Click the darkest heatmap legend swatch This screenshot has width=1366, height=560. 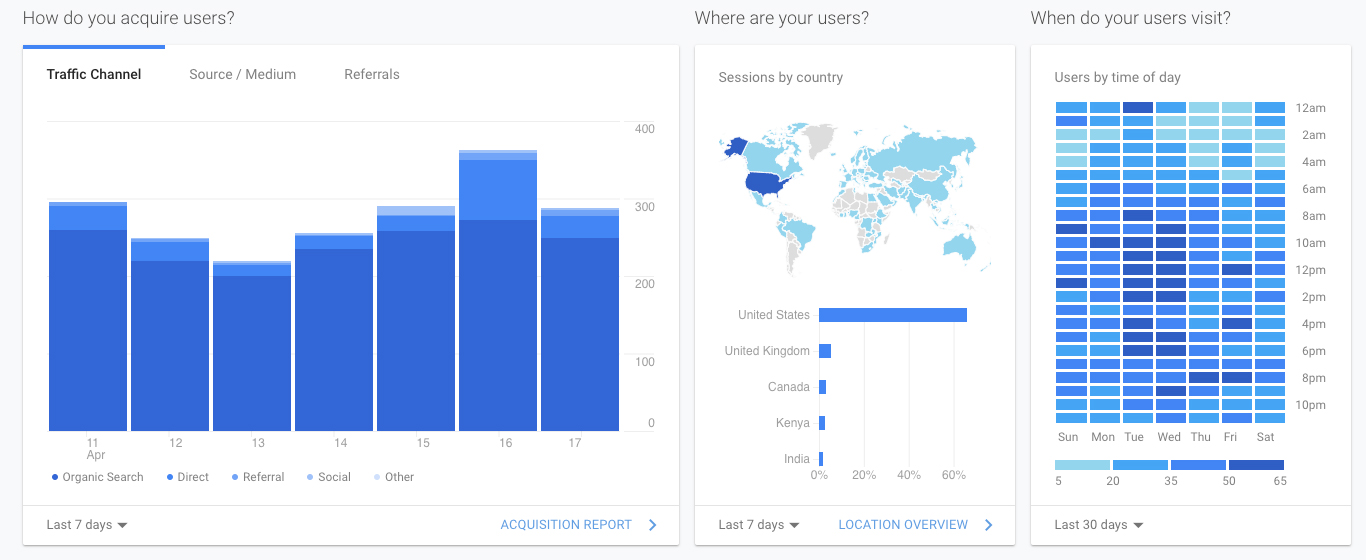(1256, 465)
